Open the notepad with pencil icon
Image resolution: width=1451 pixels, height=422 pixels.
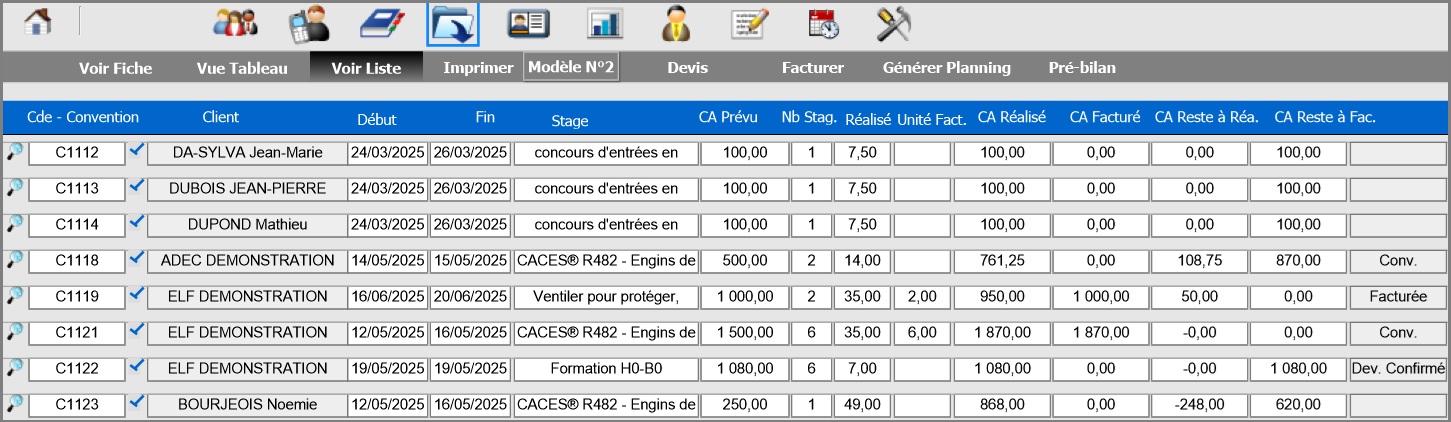coord(749,24)
